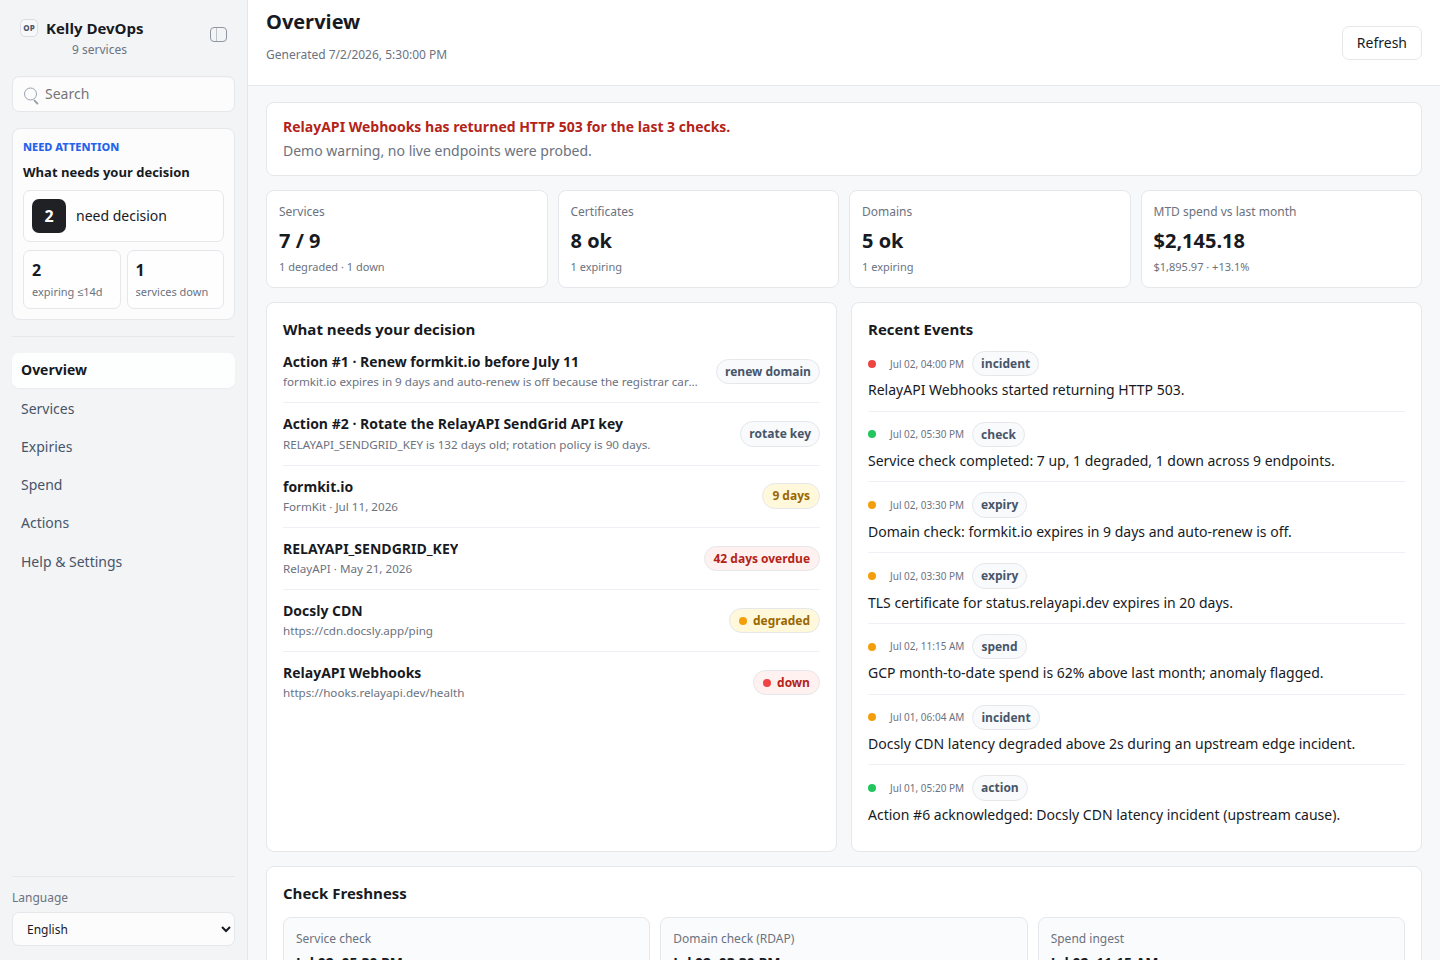The height and width of the screenshot is (960, 1440).
Task: Click the Domain check (RDAP) freshness card
Action: (844, 939)
